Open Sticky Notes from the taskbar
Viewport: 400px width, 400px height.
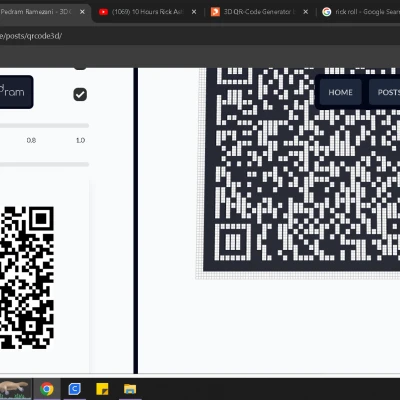[x=102, y=389]
